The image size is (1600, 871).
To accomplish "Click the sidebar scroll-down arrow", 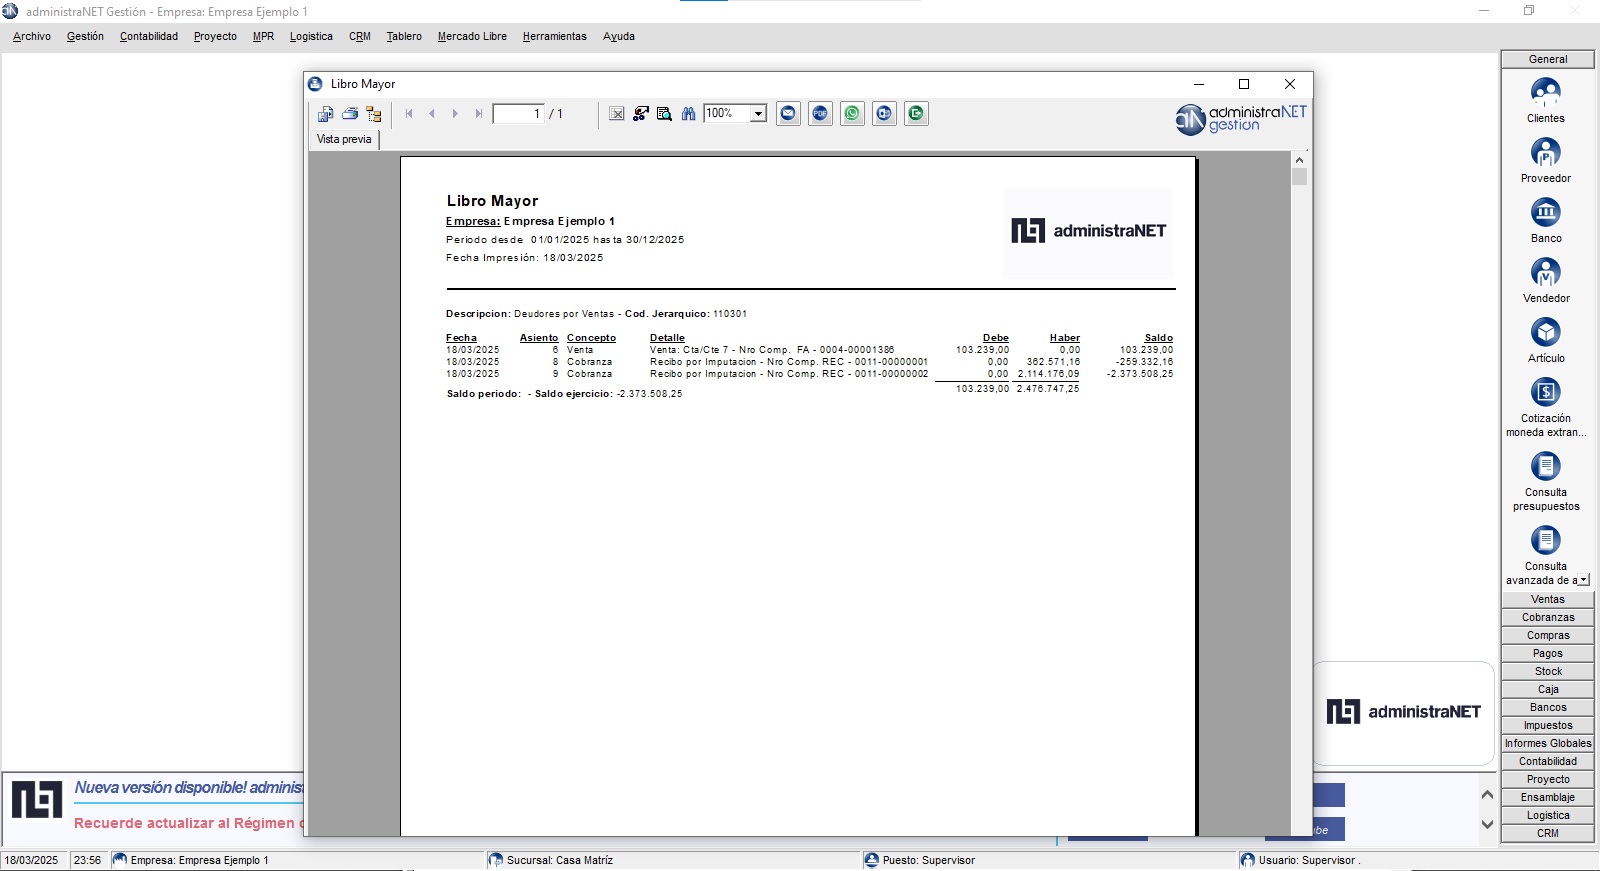I will 1584,580.
